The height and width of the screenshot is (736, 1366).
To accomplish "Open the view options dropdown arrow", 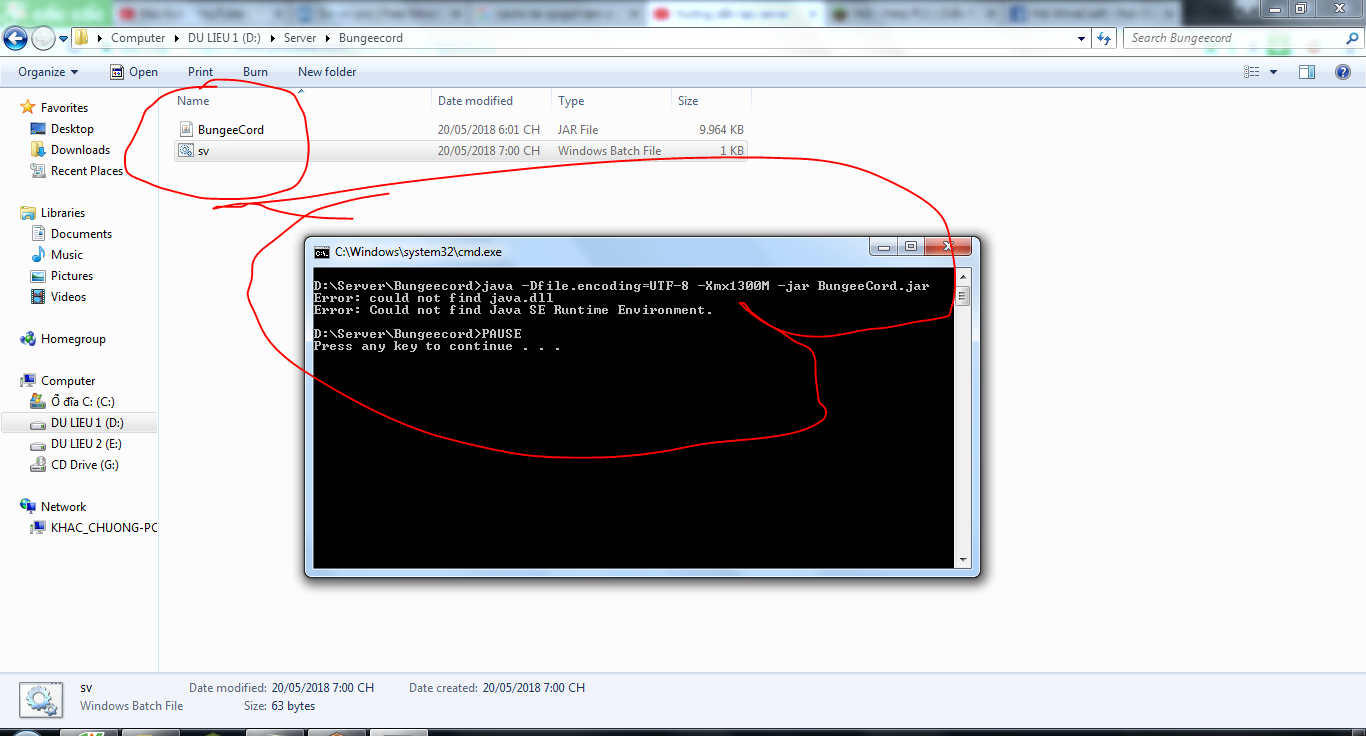I will (x=1273, y=72).
